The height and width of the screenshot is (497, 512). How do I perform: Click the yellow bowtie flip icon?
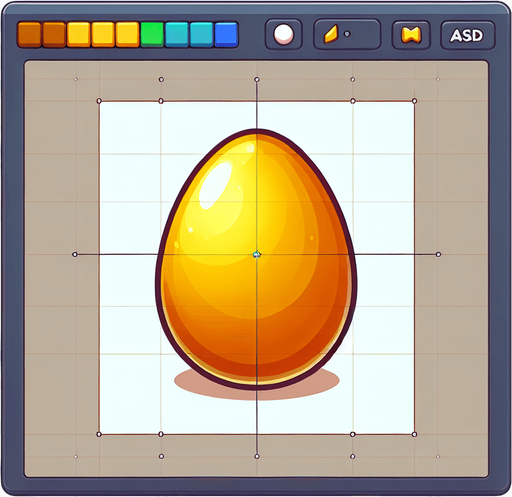coord(411,35)
